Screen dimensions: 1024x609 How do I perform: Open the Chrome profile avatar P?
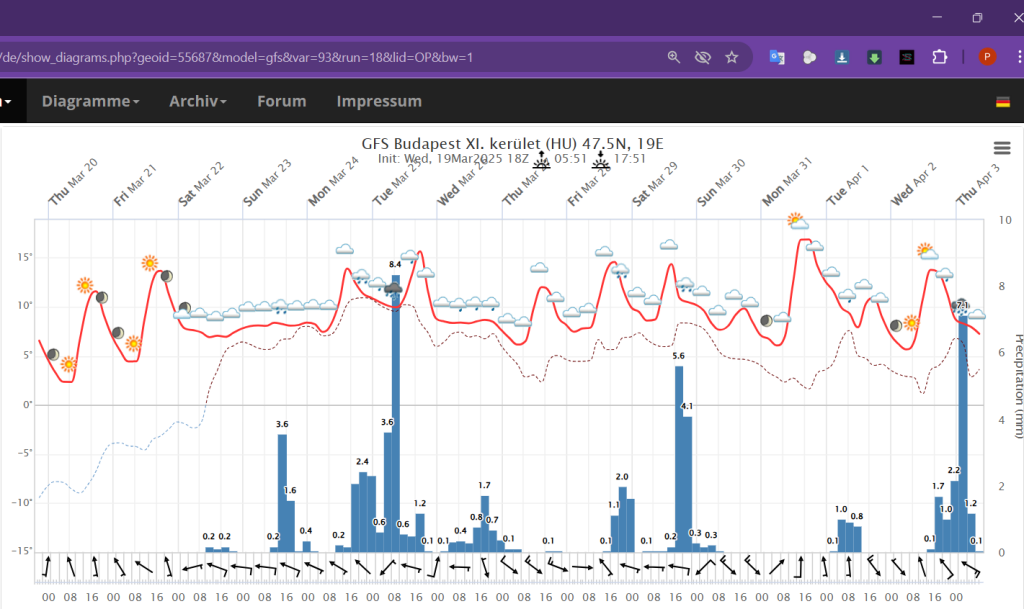(987, 57)
